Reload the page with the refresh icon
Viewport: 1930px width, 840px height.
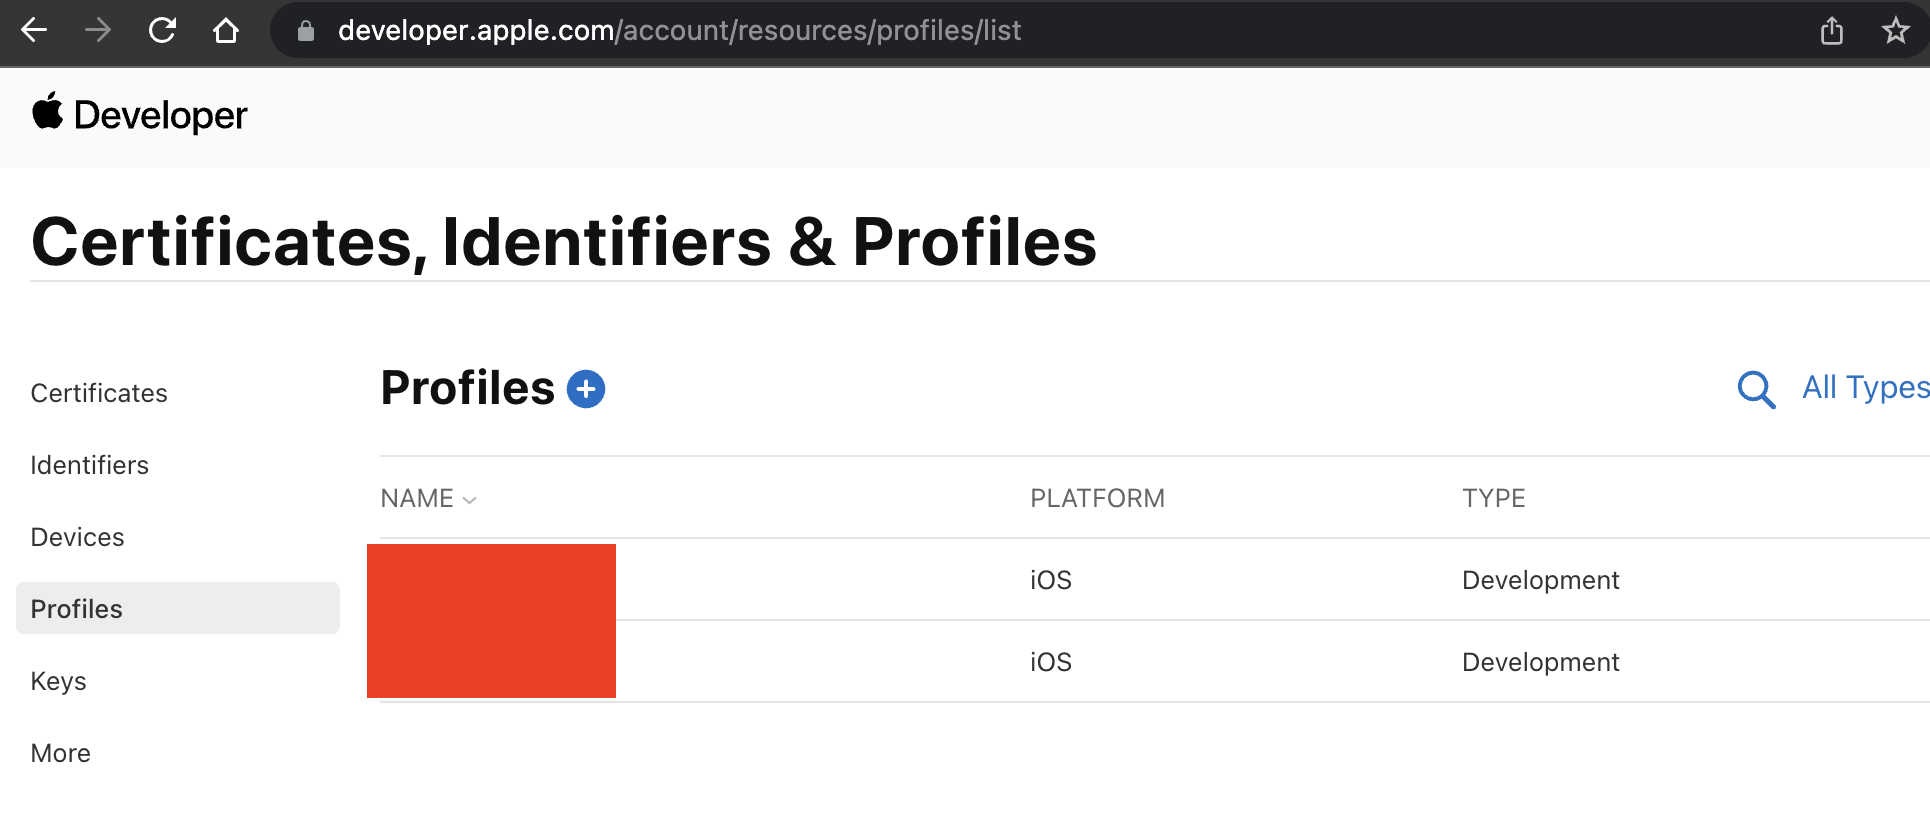[x=162, y=31]
